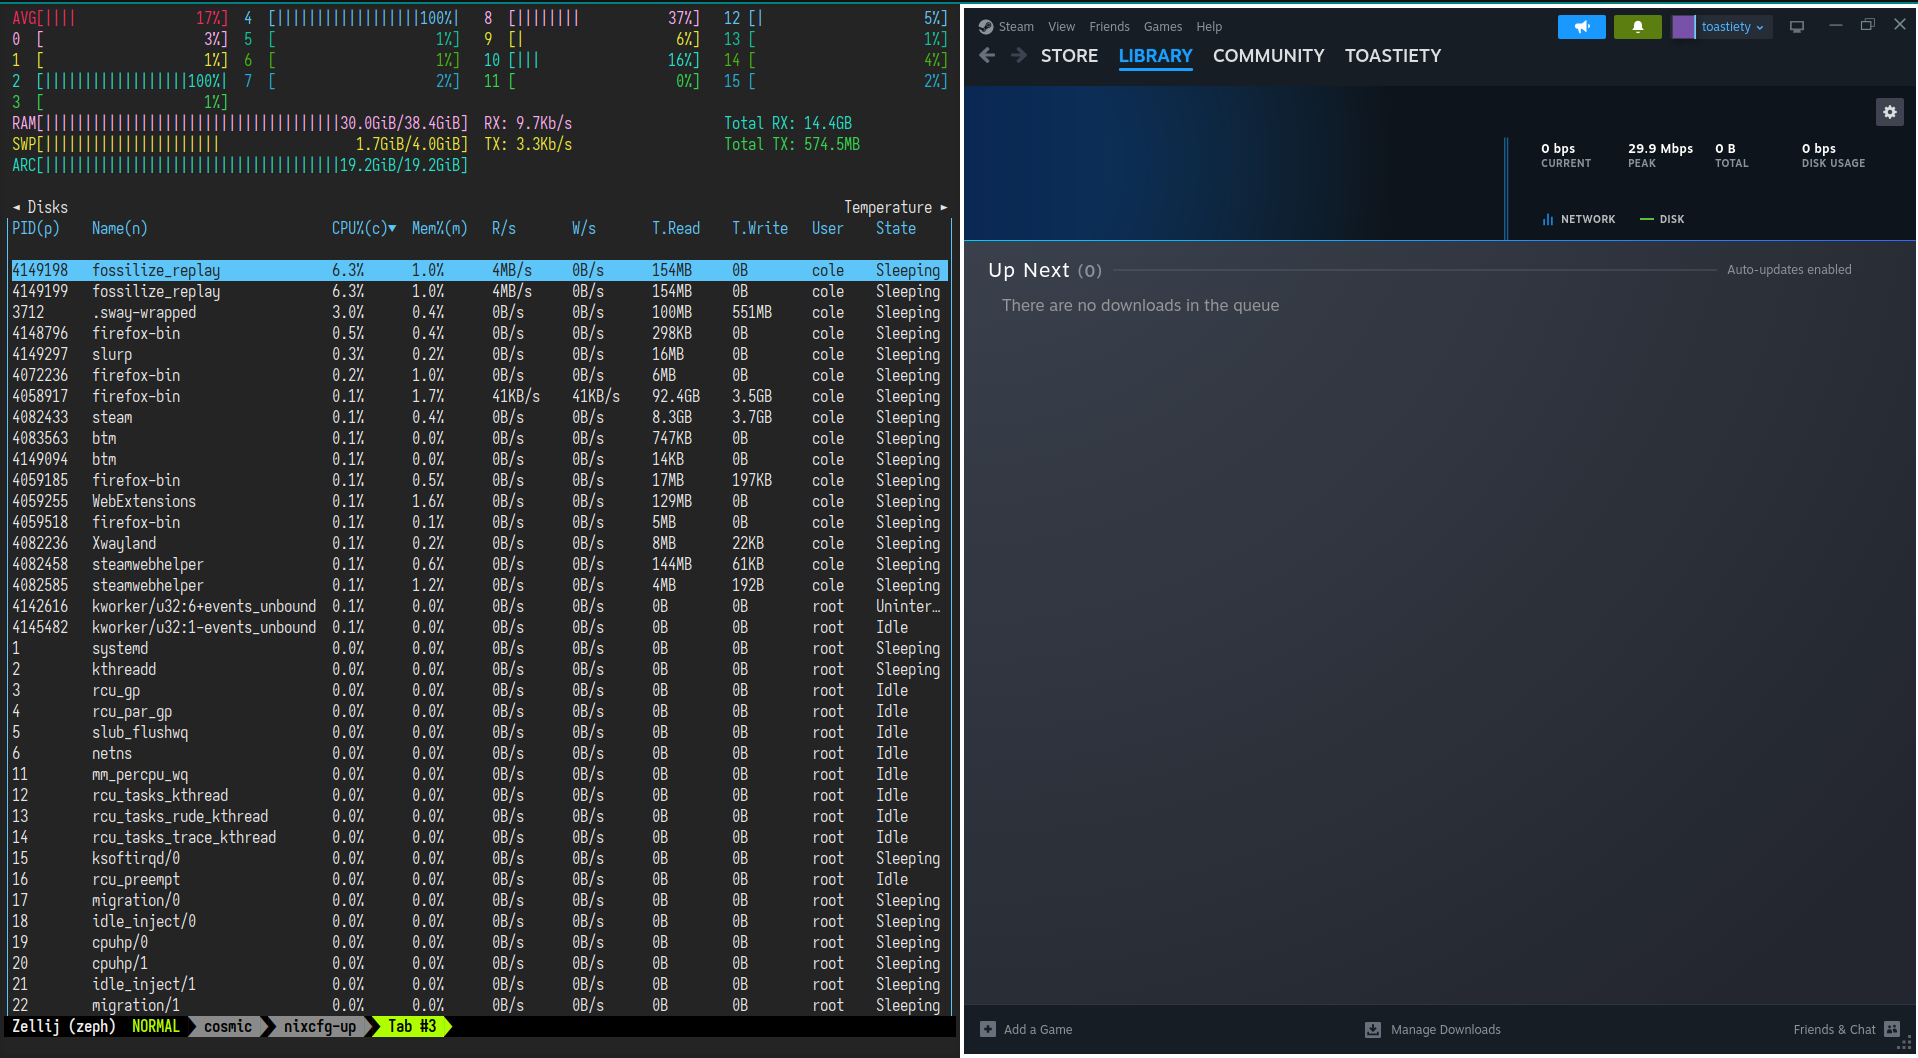Open Friends & Chat via its icon
The image size is (1918, 1058).
pos(1893,1029)
